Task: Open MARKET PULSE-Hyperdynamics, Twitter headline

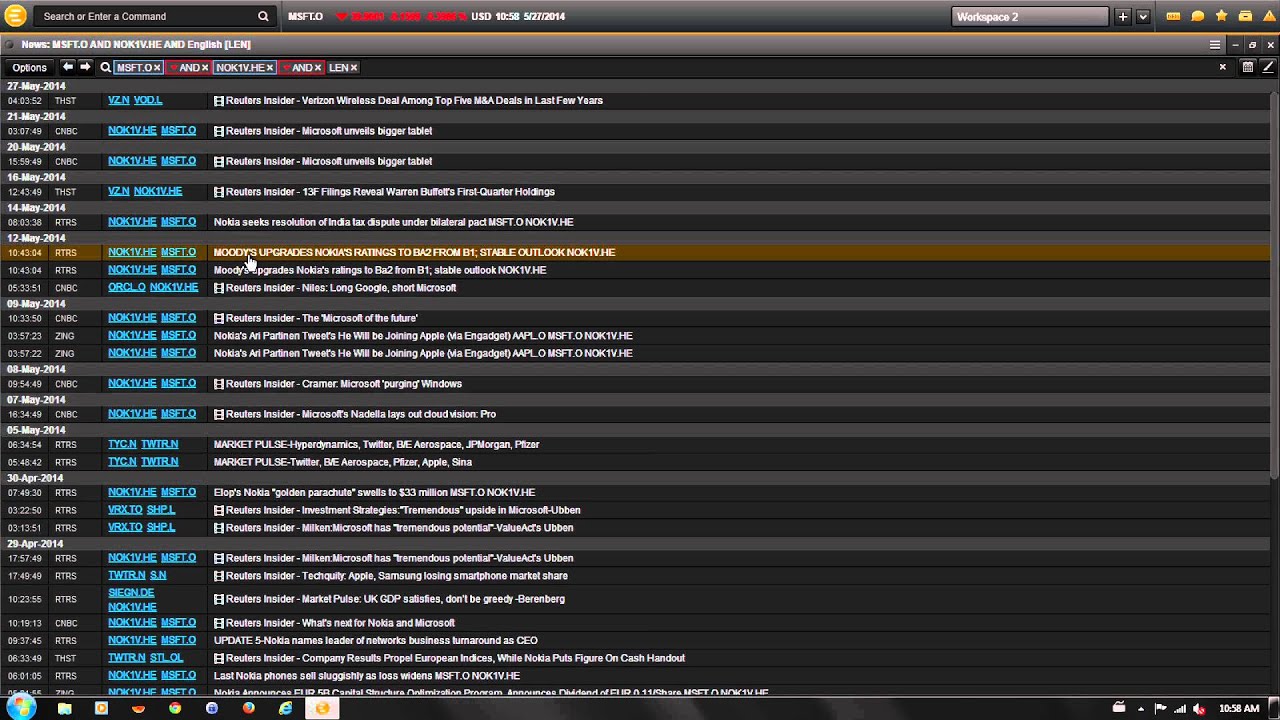Action: tap(376, 445)
